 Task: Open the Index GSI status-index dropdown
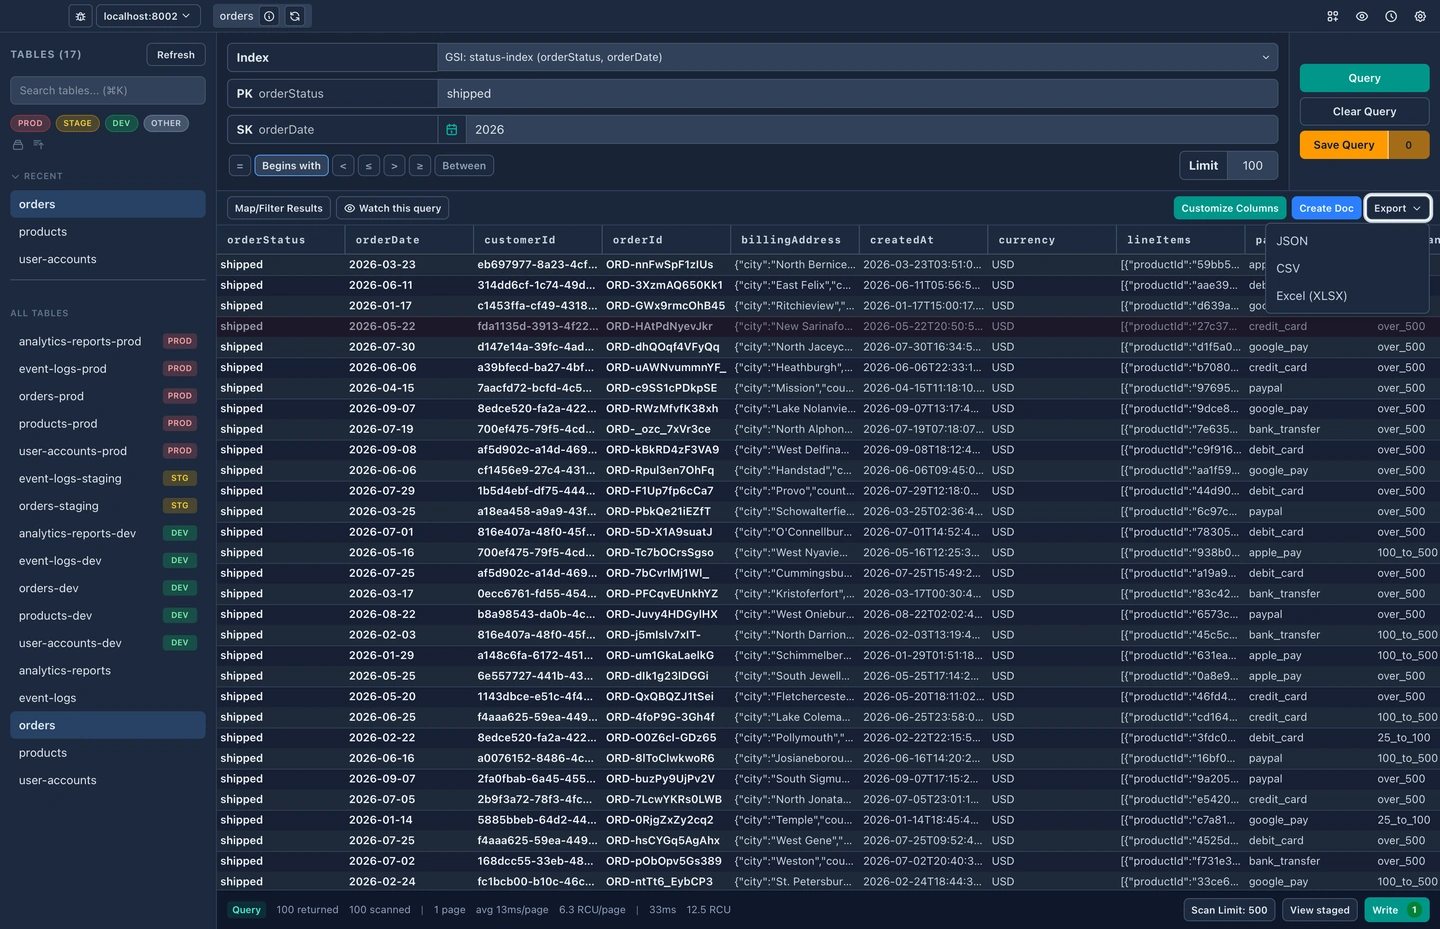(x=857, y=57)
